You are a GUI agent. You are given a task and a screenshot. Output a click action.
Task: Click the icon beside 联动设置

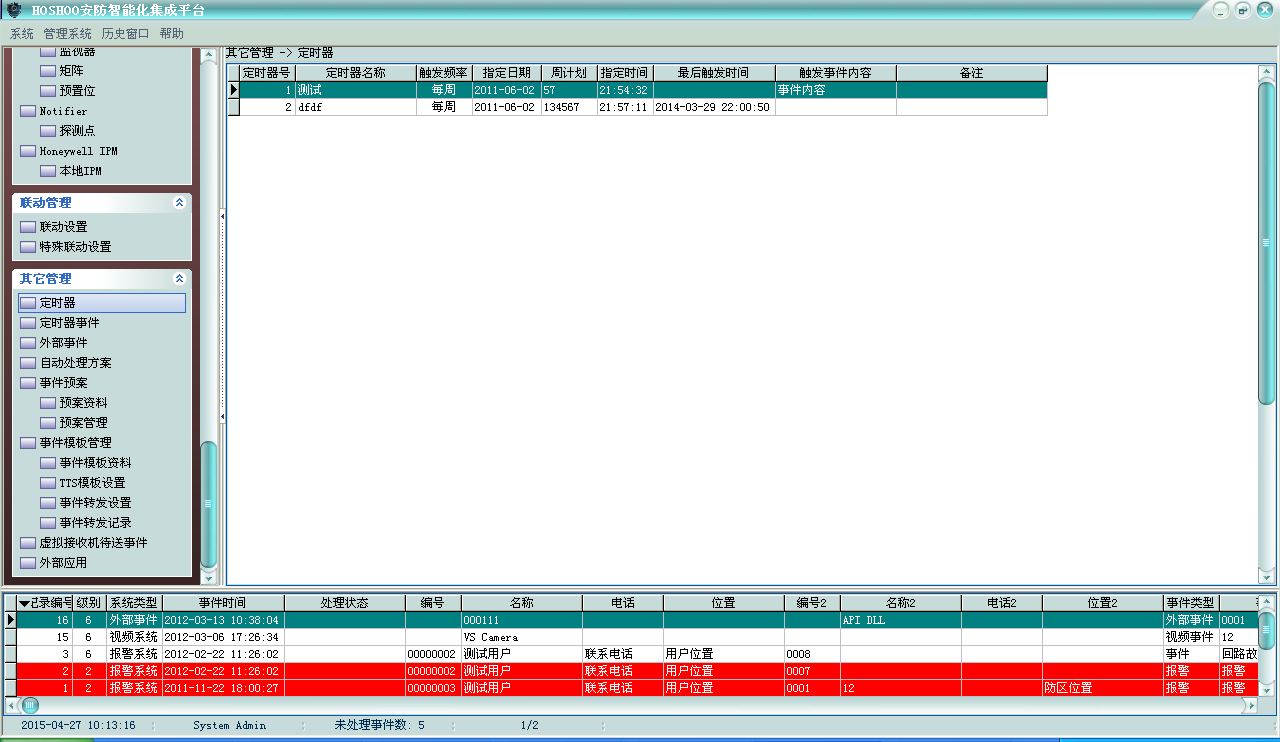pyautogui.click(x=28, y=227)
